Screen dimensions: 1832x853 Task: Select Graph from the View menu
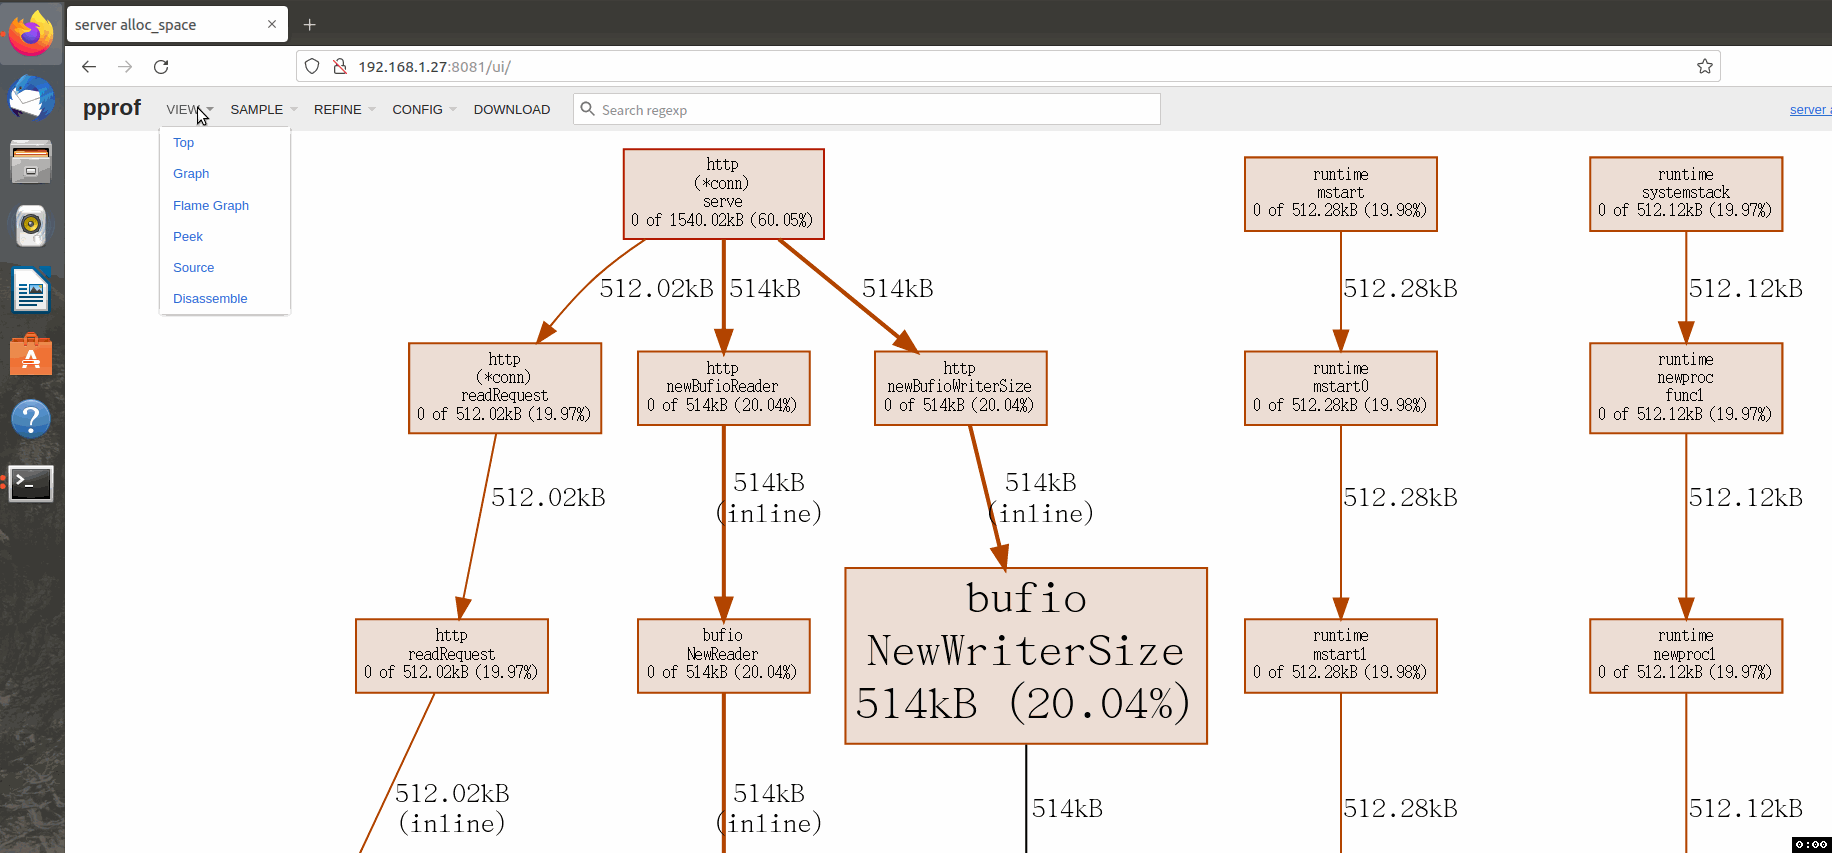[x=191, y=174]
